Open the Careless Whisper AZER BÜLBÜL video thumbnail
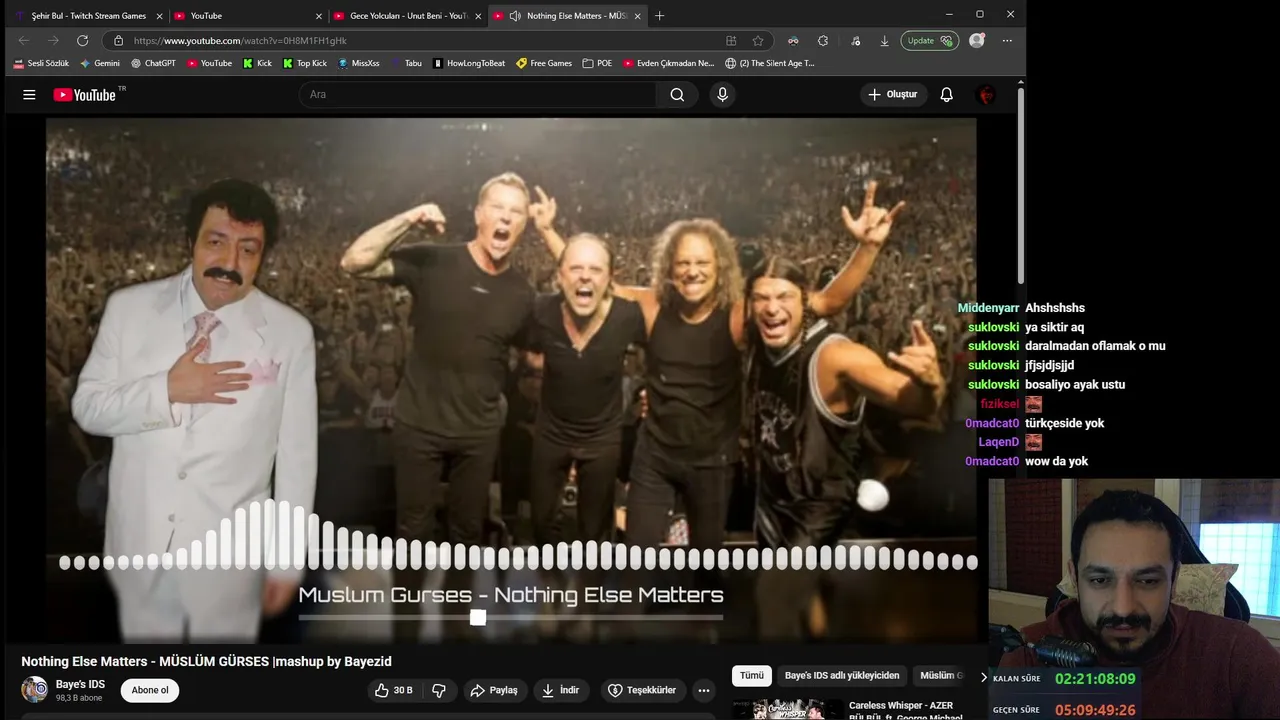The height and width of the screenshot is (720, 1280). pos(788,710)
